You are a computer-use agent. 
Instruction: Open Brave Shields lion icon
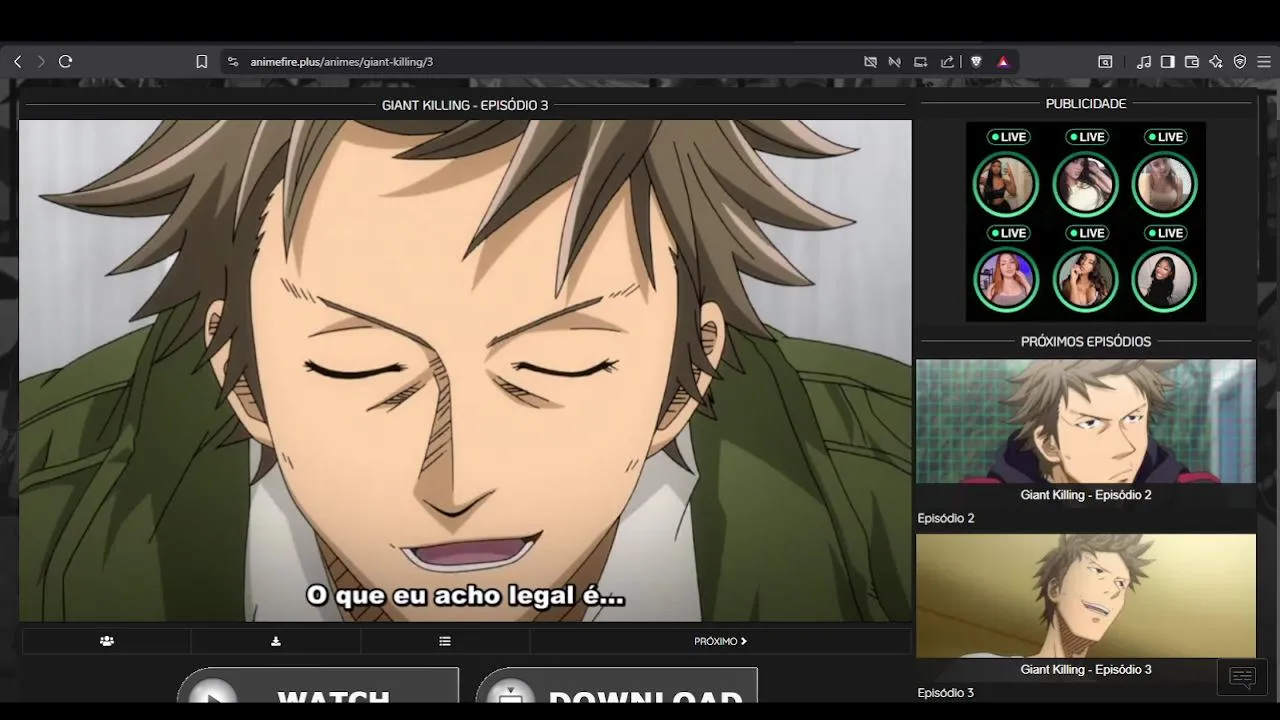coord(976,62)
